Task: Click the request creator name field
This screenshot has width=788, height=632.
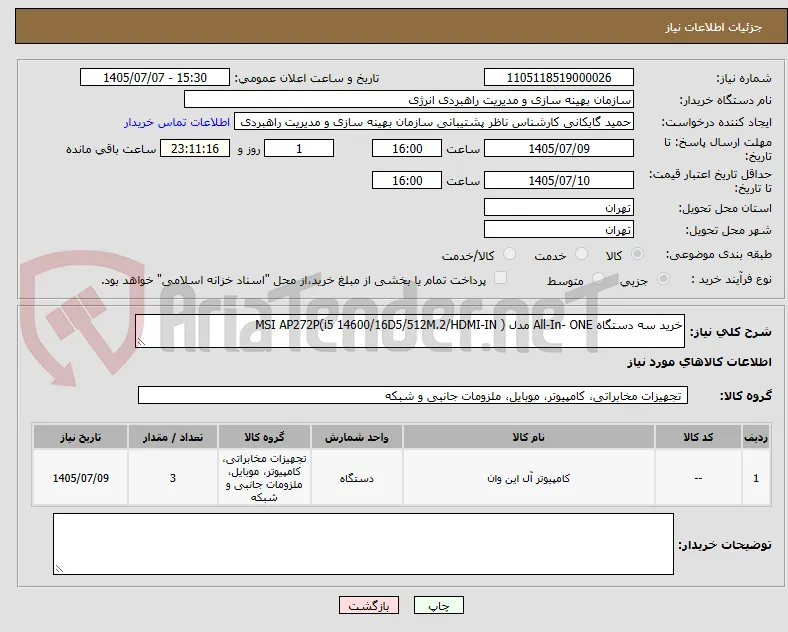Action: [x=434, y=122]
